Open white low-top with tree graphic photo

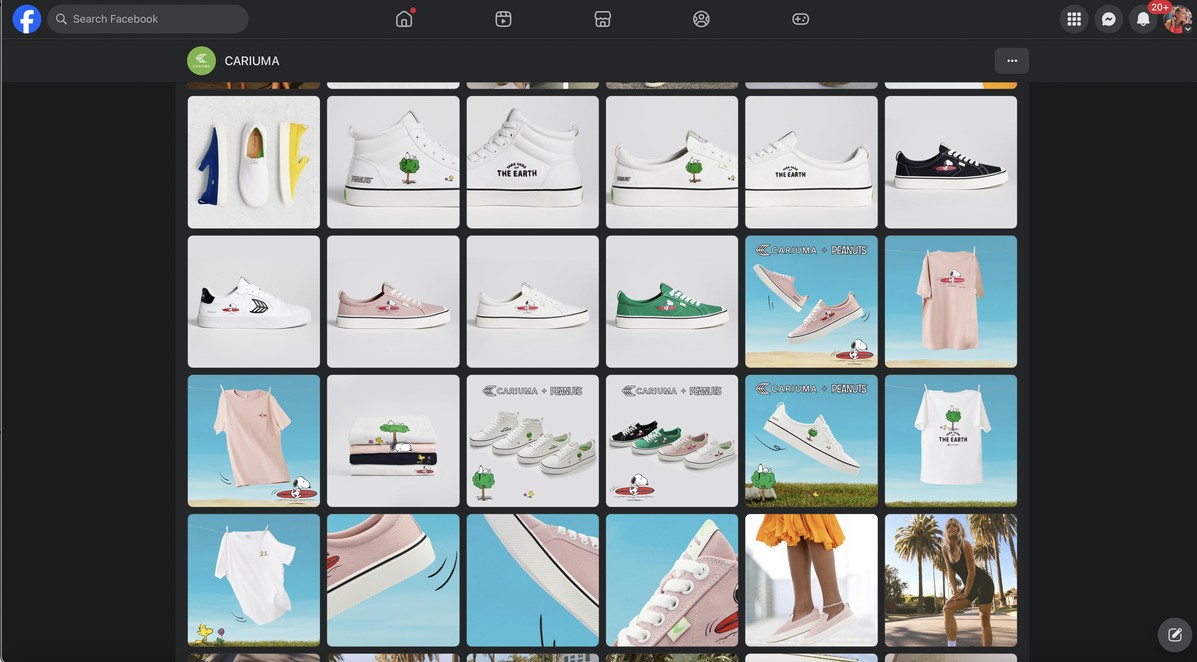[672, 162]
